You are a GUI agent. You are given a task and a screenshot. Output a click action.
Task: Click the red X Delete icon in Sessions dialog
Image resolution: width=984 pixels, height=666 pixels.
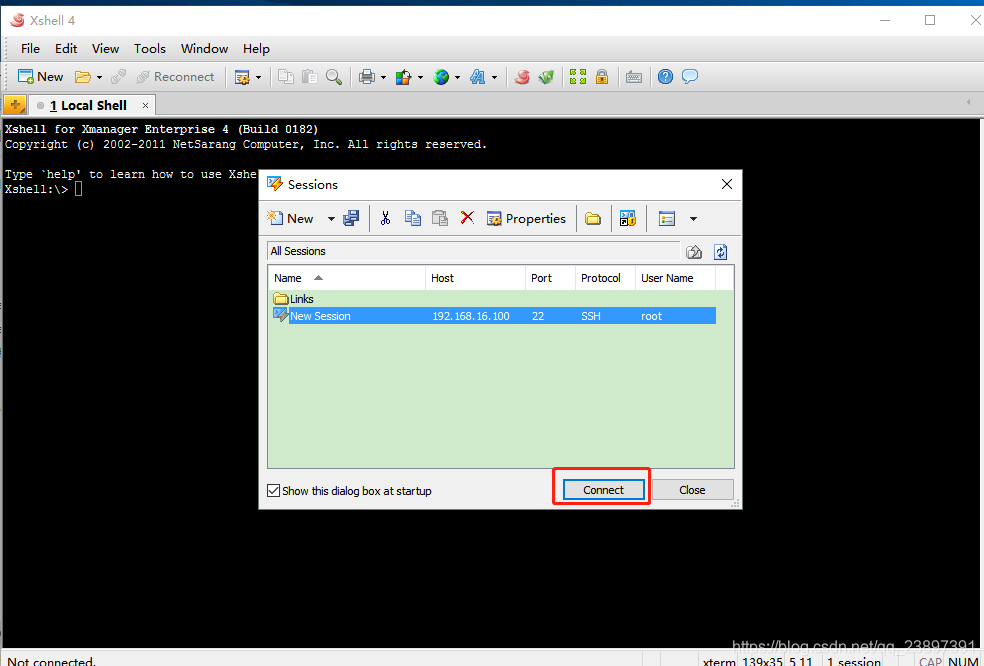467,218
